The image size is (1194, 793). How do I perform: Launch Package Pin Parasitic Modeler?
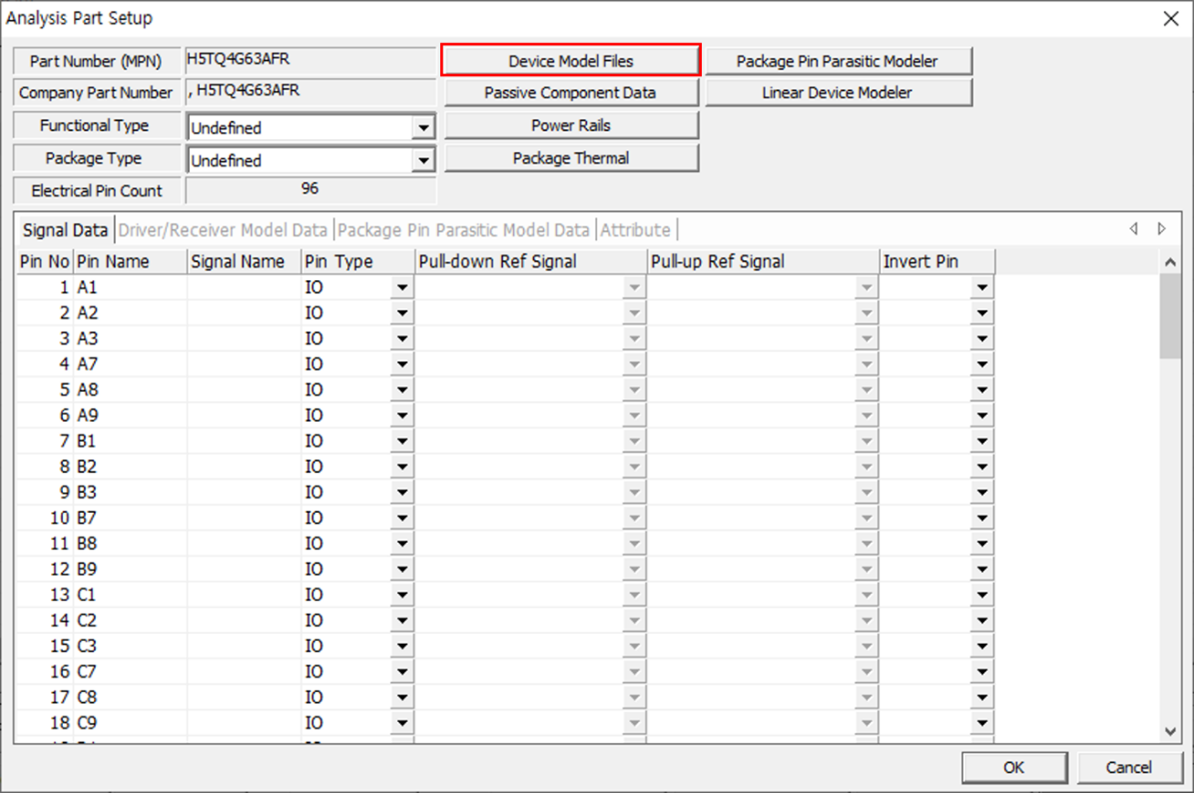tap(837, 61)
